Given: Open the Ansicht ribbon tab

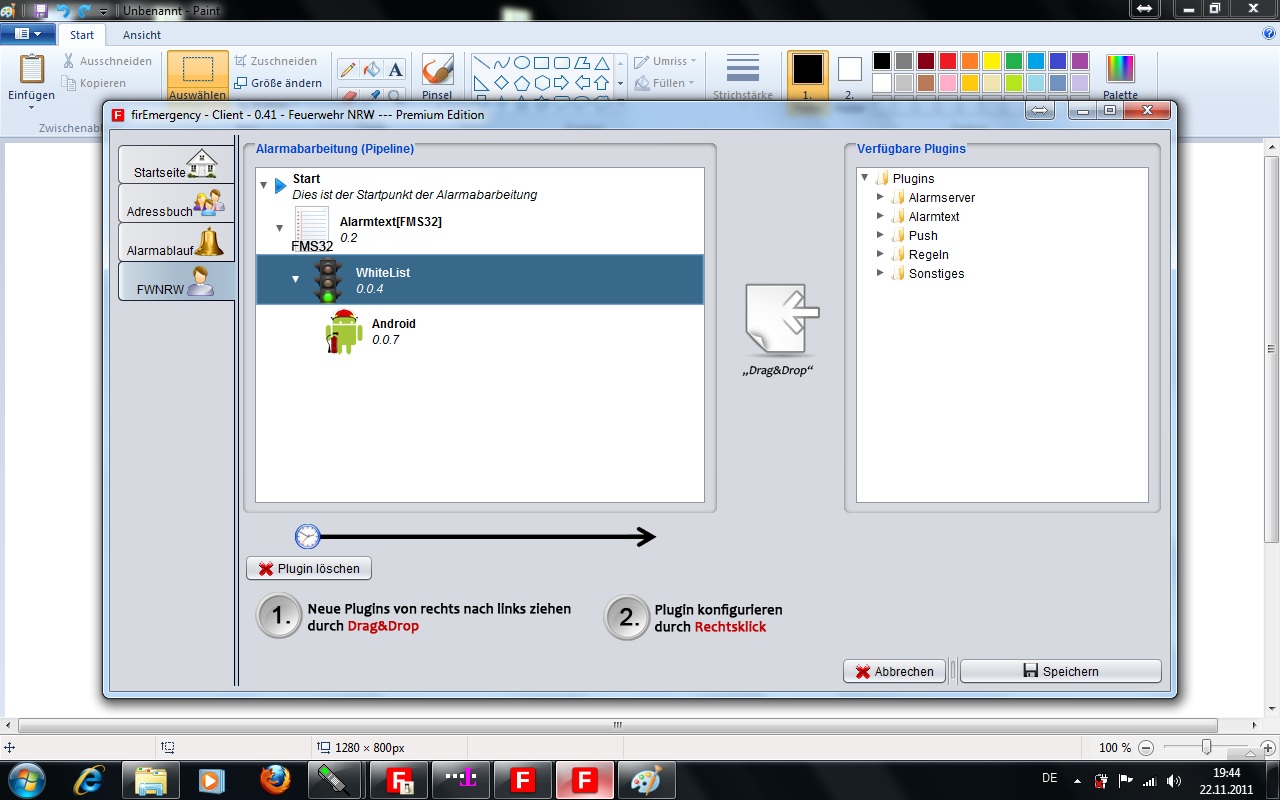Looking at the screenshot, I should click(x=142, y=35).
